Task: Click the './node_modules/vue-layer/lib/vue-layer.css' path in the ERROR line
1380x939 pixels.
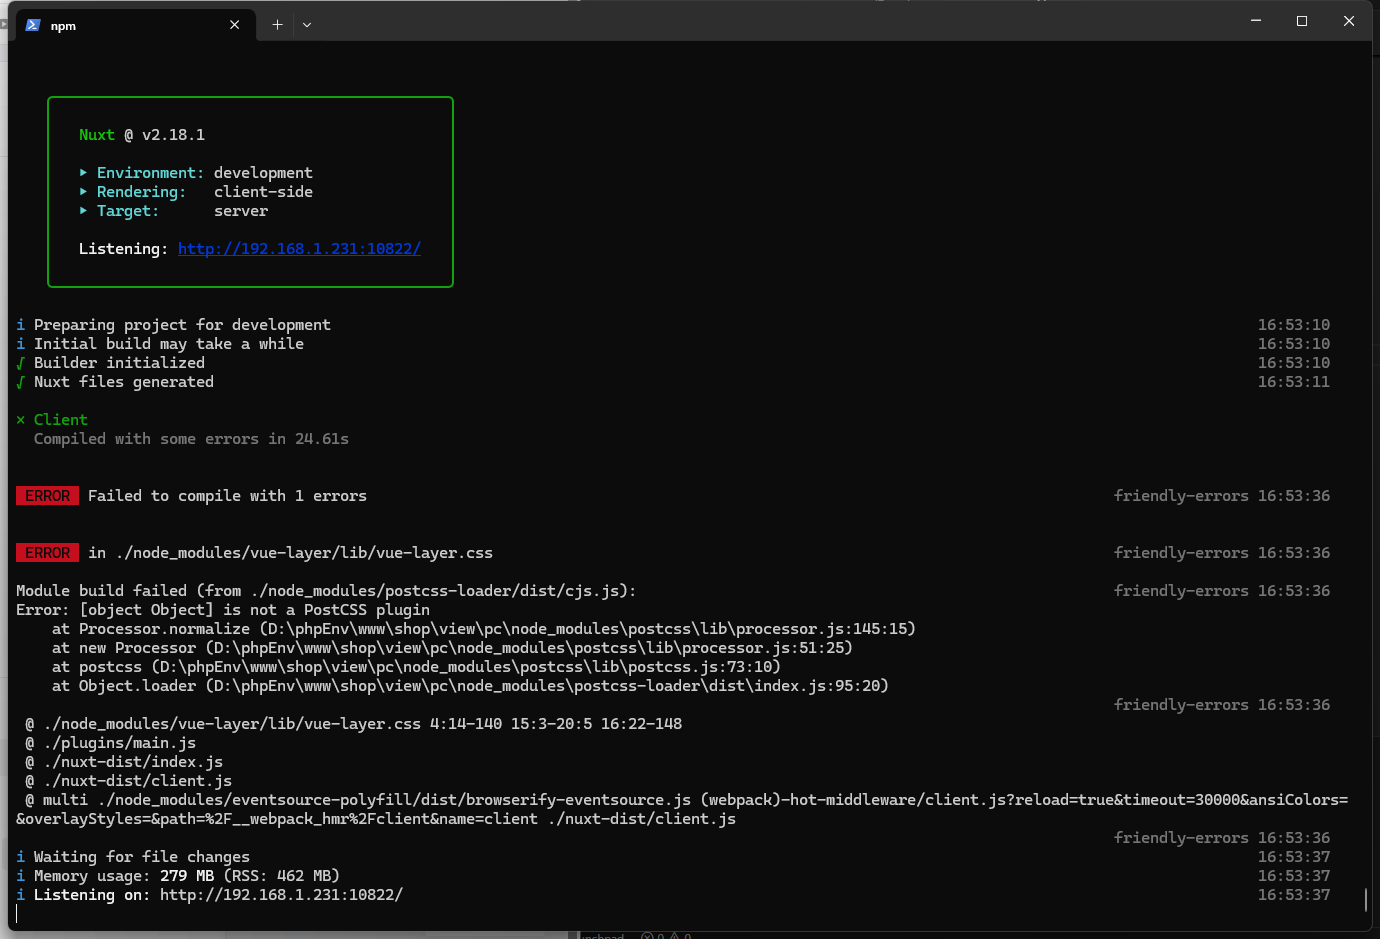Action: [304, 553]
